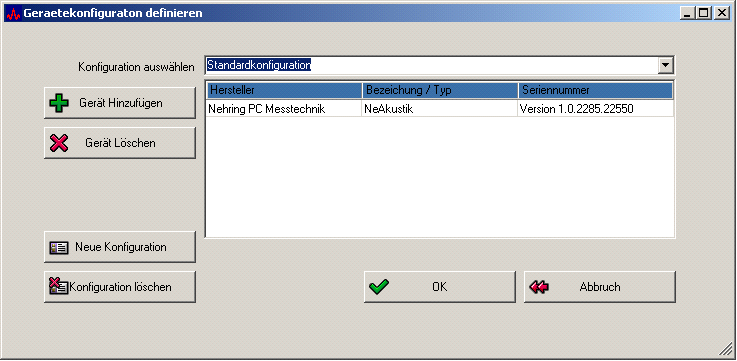Screen dimensions: 737x361
Task: Cancel by clicking the Abbruch label
Action: [x=600, y=287]
